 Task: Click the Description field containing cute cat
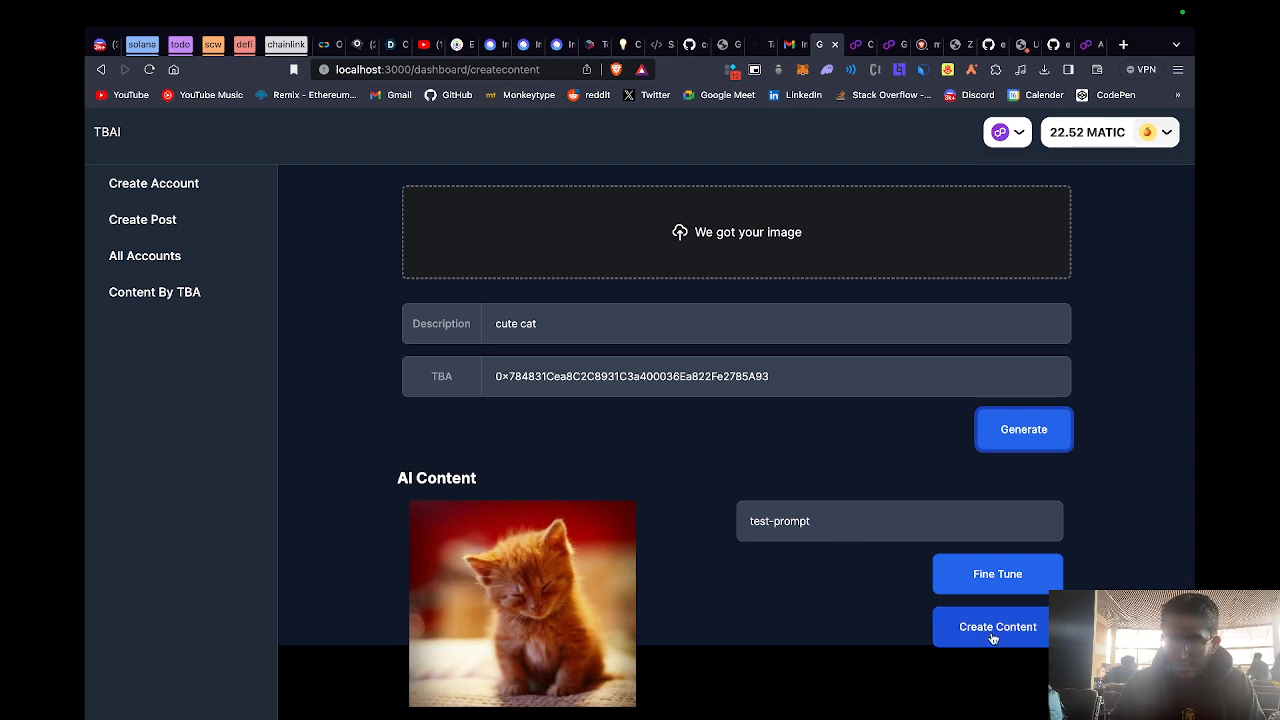tap(776, 324)
